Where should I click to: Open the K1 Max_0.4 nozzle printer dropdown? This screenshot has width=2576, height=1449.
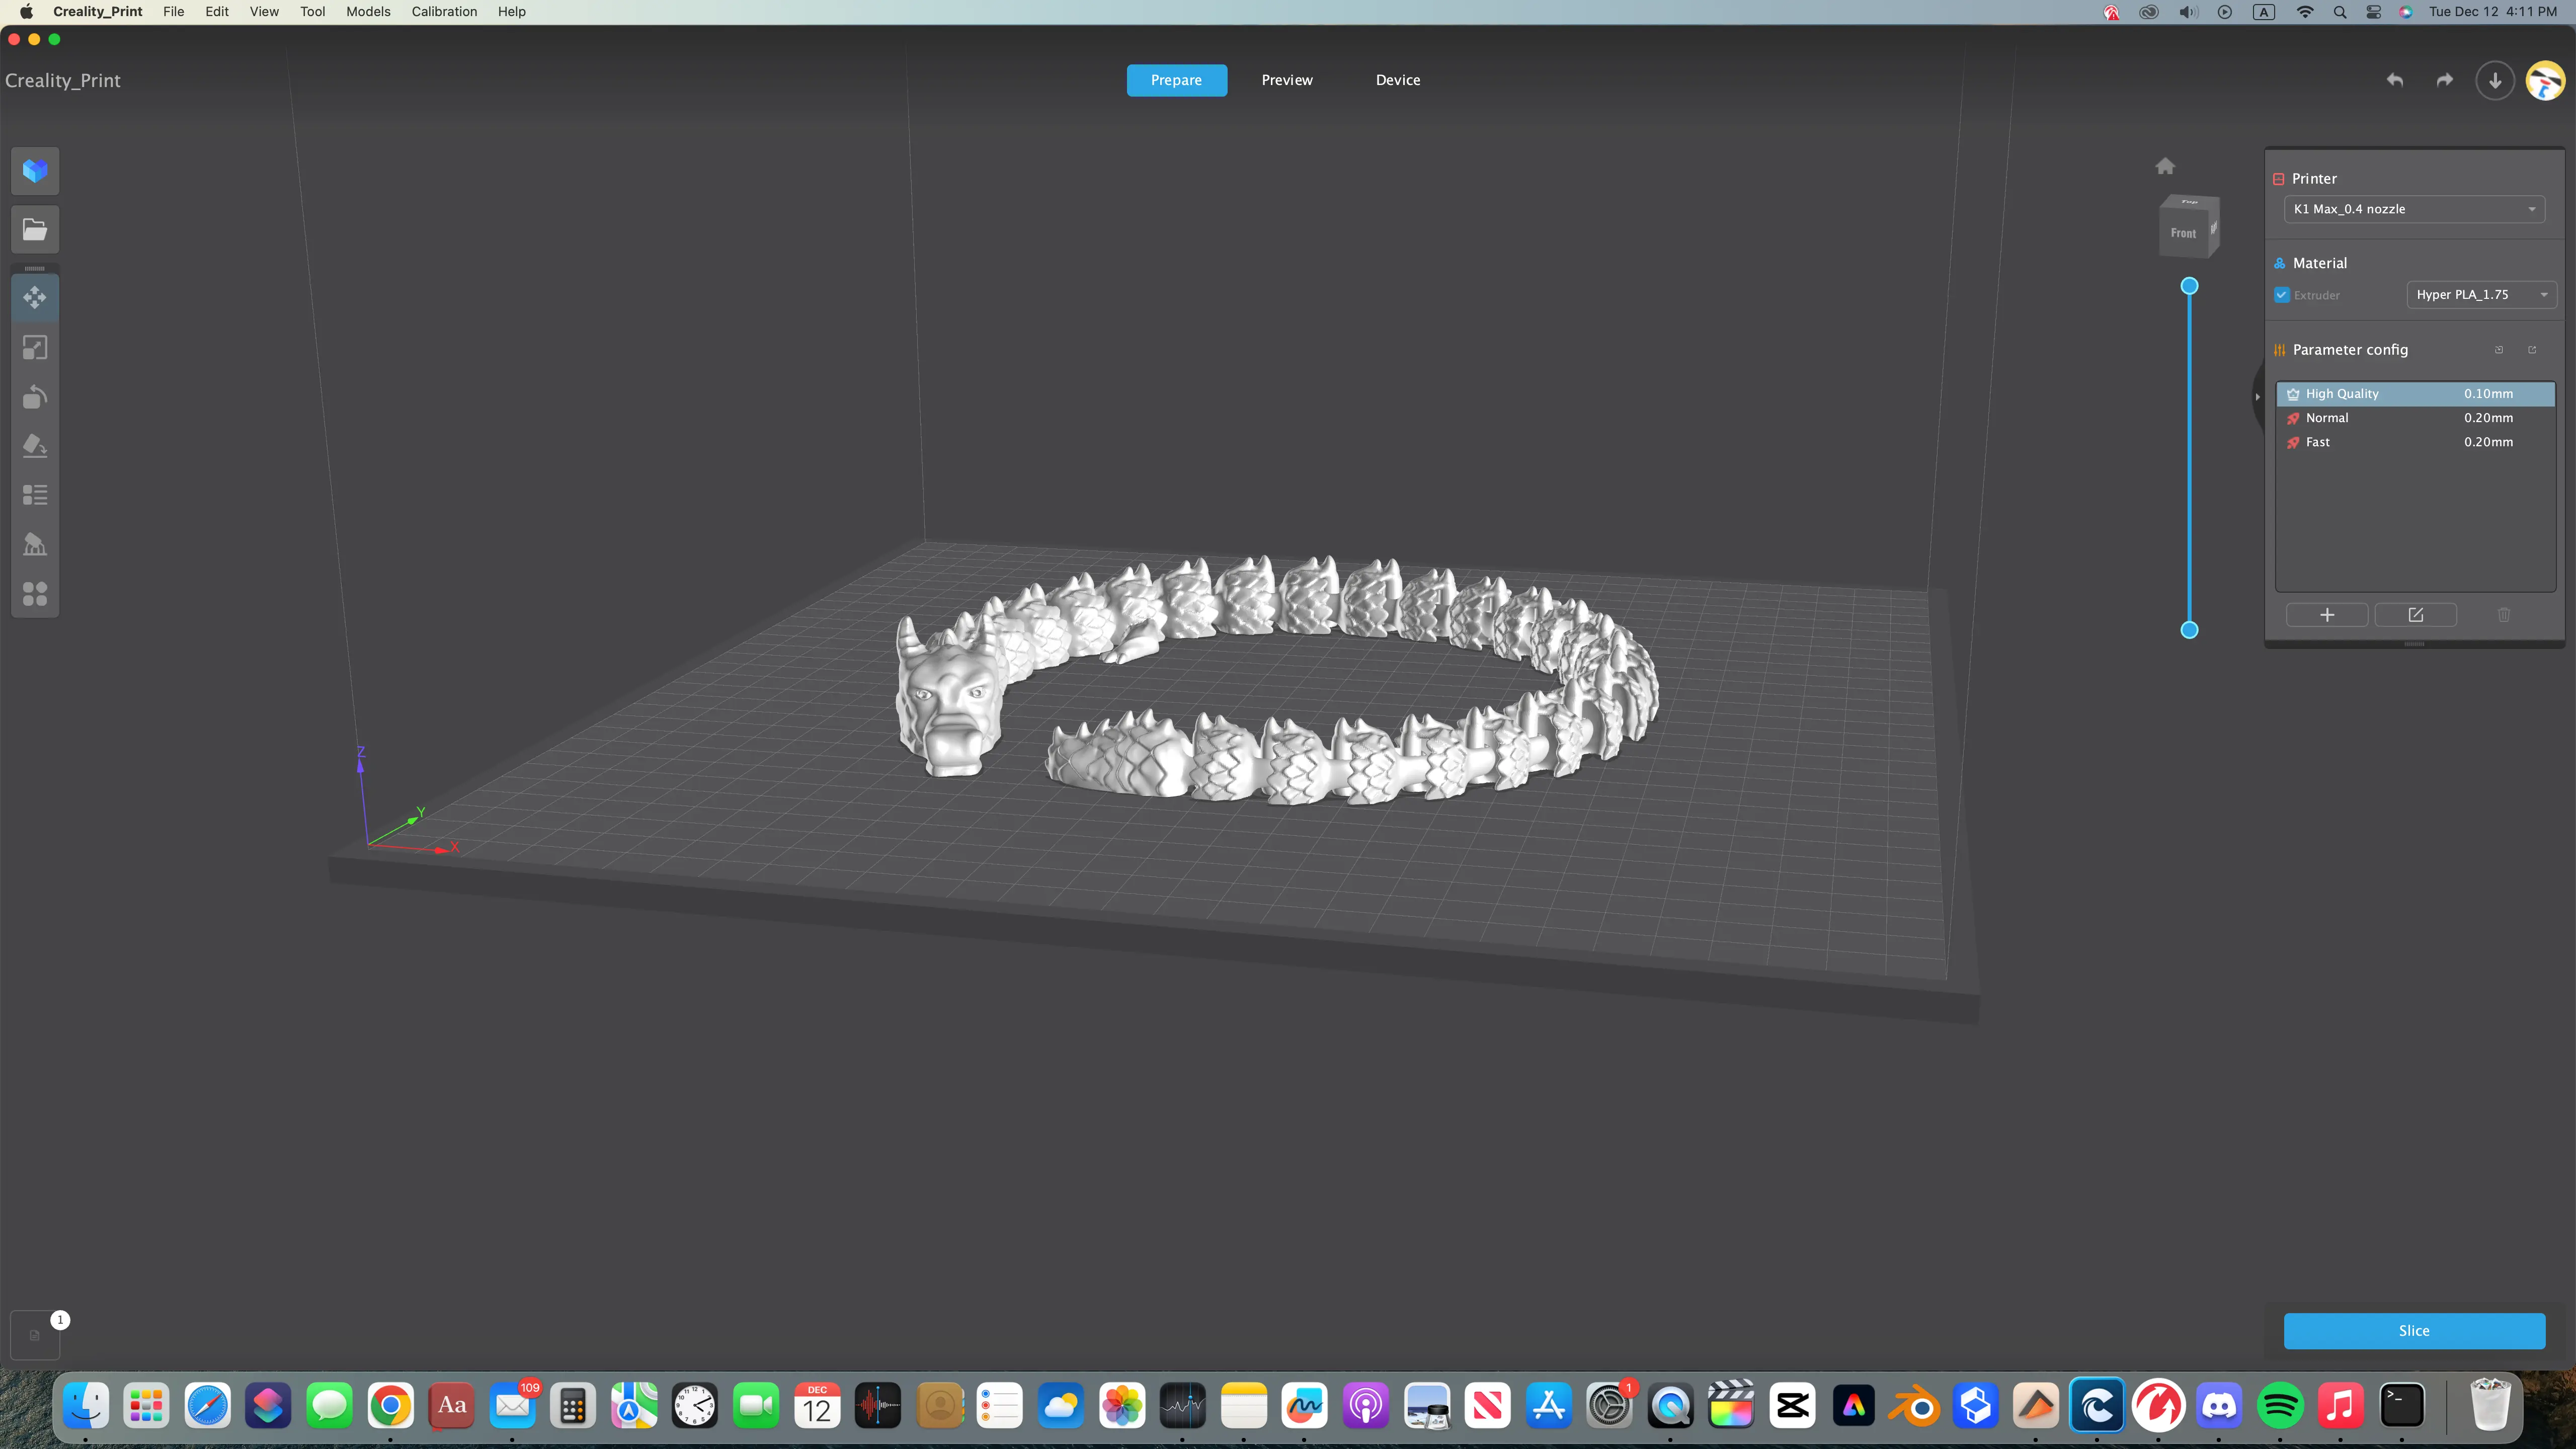[x=2414, y=209]
